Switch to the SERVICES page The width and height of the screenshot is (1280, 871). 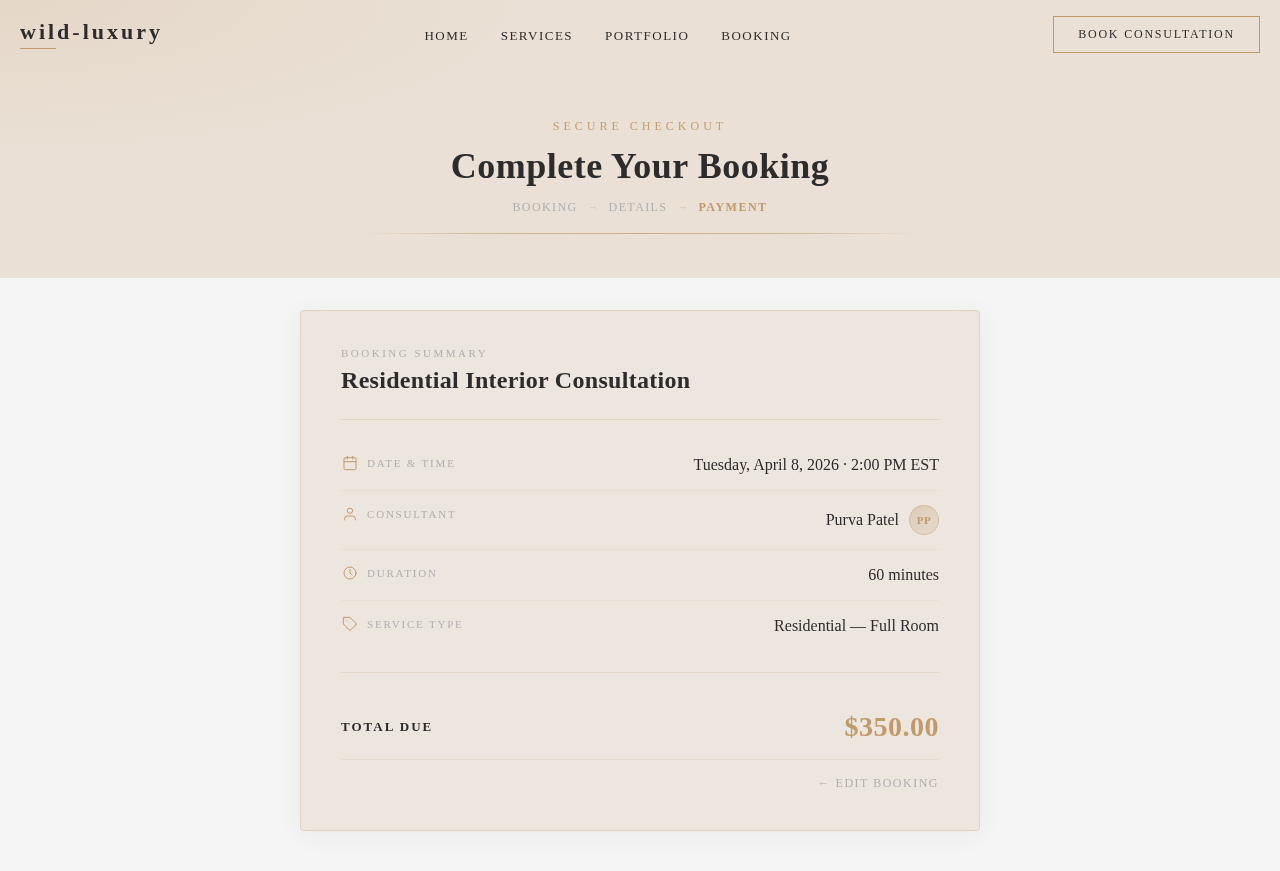point(536,35)
